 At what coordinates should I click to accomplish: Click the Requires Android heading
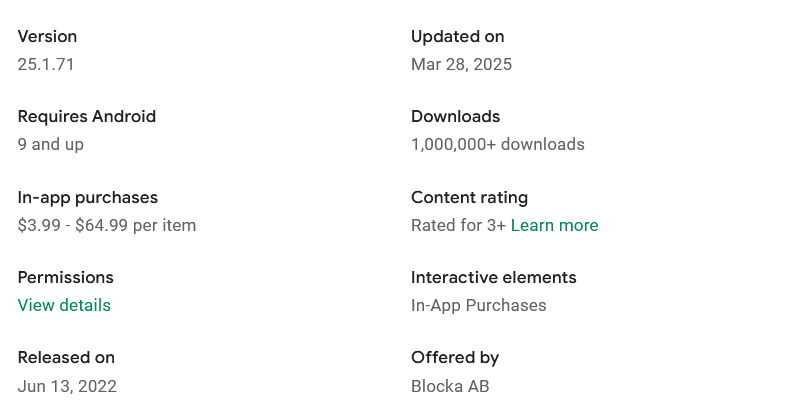tap(87, 116)
